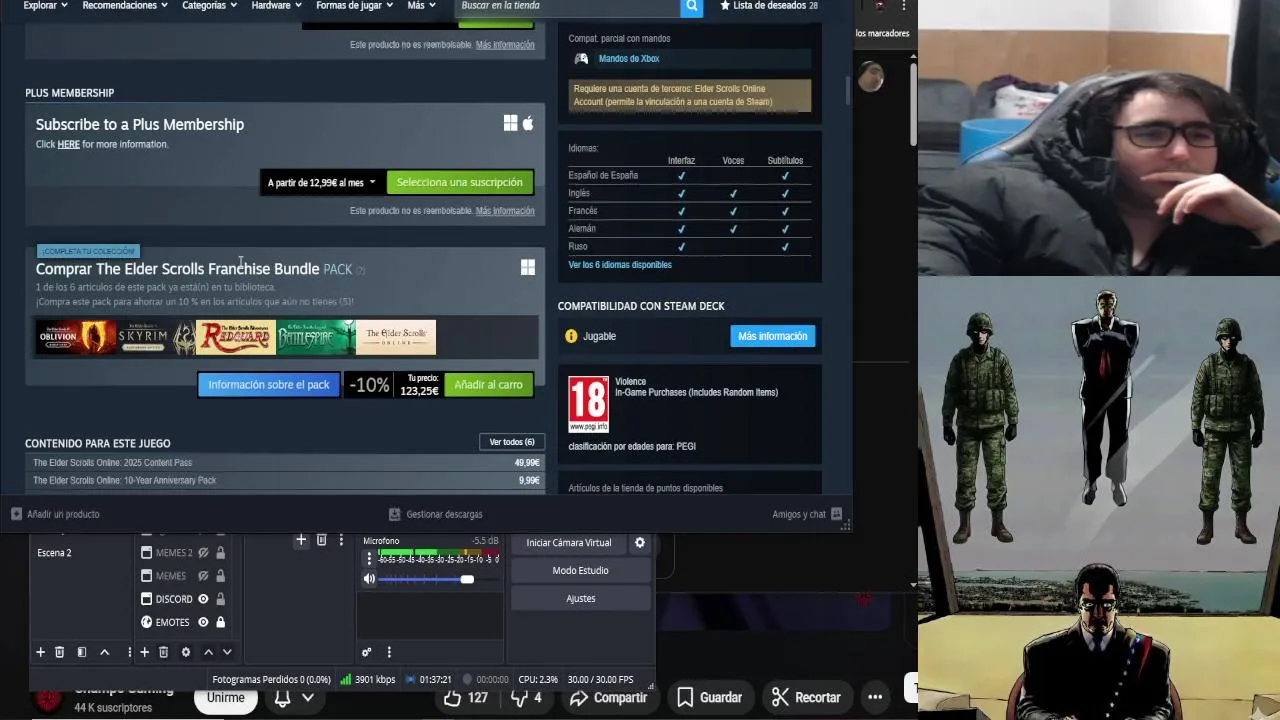Toggle visibility of MEMES source
Screen dimensions: 1280x720
(x=203, y=576)
